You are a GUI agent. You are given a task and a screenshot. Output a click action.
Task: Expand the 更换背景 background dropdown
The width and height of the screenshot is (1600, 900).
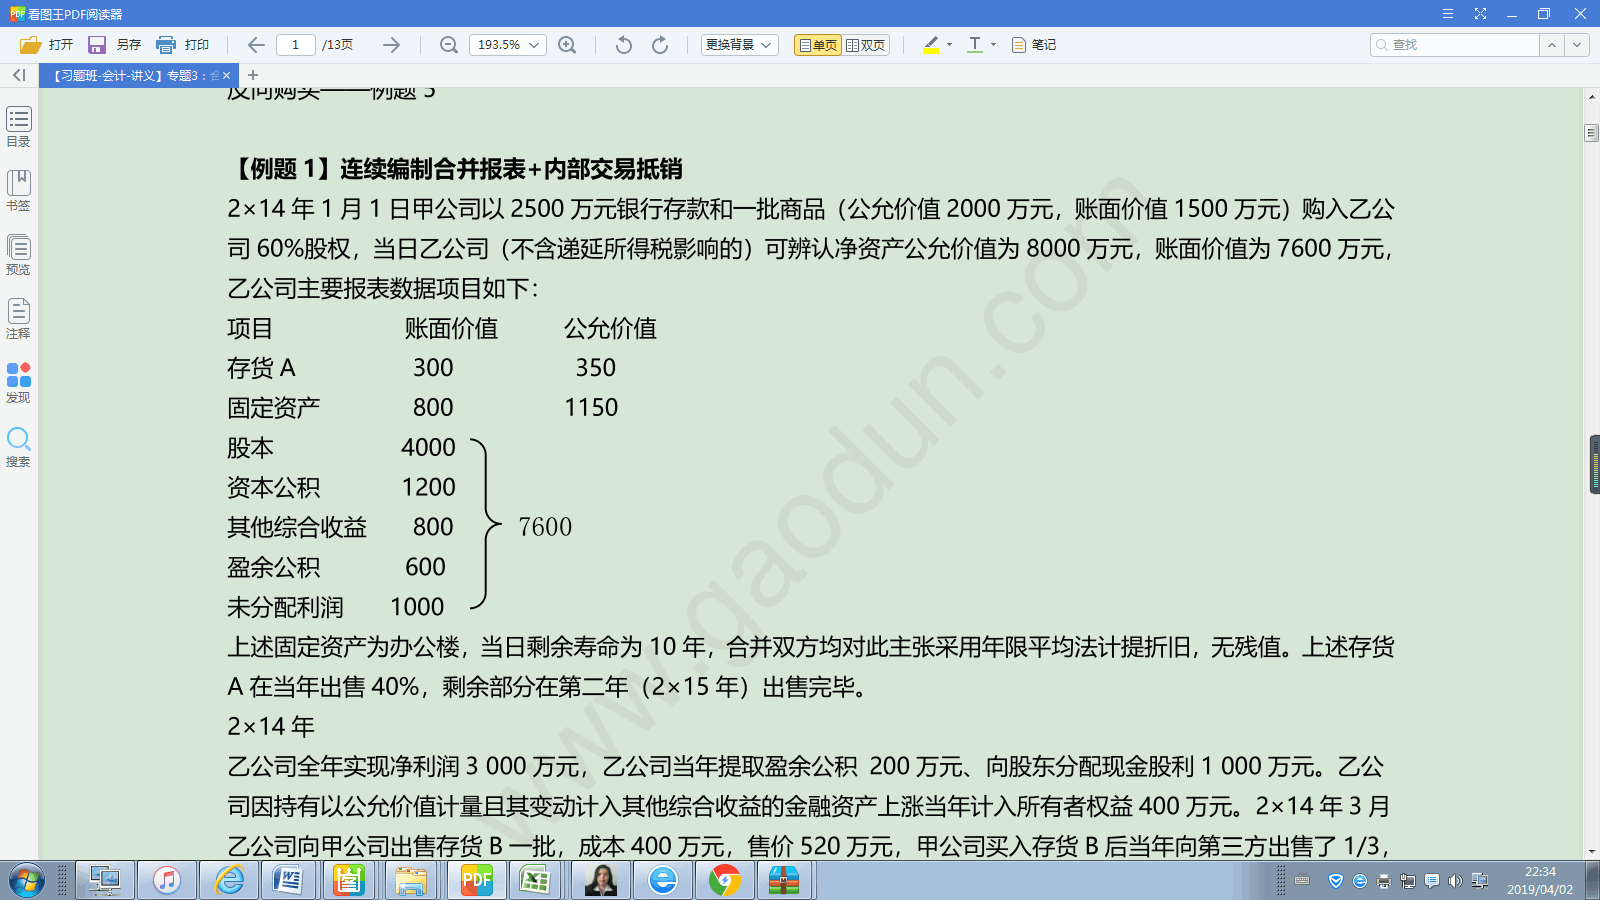[x=739, y=45]
